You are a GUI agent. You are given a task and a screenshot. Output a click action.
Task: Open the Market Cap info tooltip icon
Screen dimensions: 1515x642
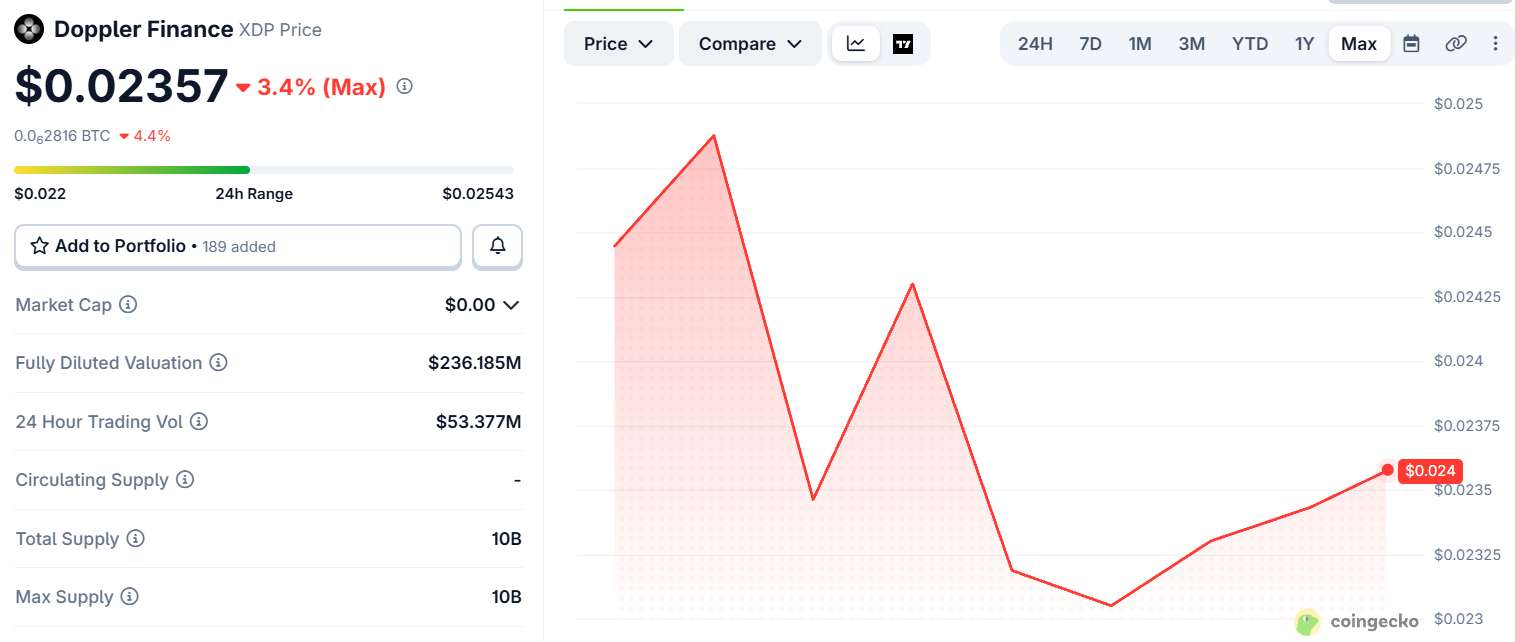128,304
